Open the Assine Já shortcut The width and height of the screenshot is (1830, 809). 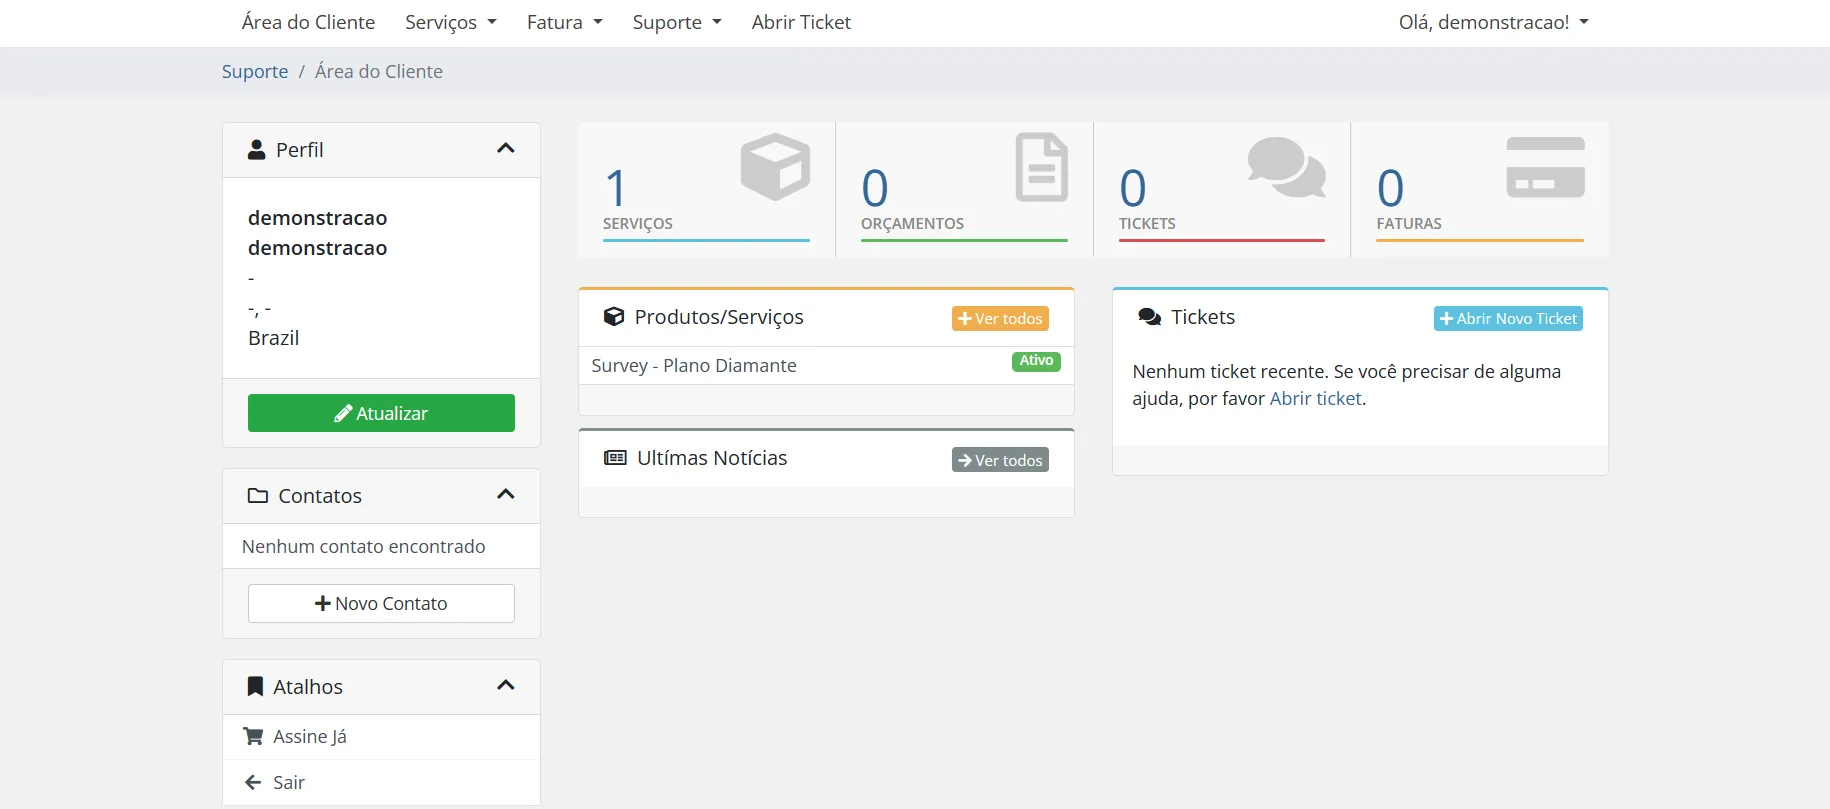pyautogui.click(x=381, y=737)
